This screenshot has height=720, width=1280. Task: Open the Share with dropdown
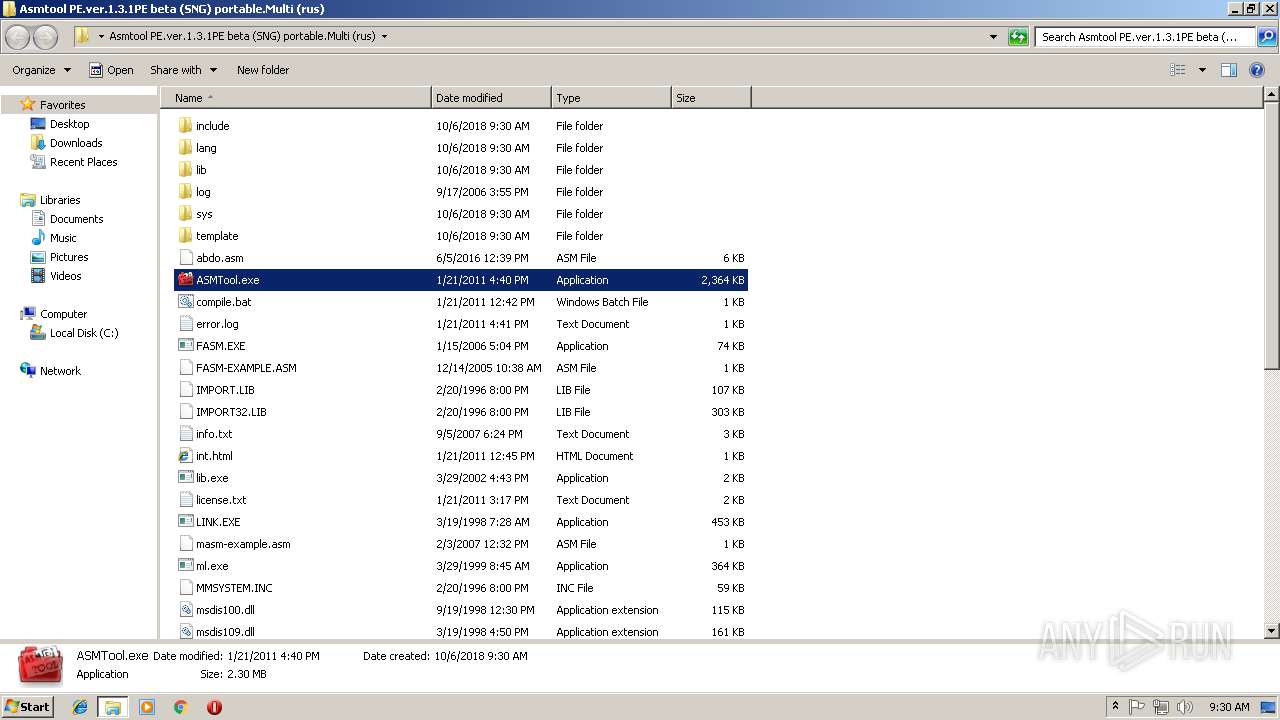tap(183, 70)
